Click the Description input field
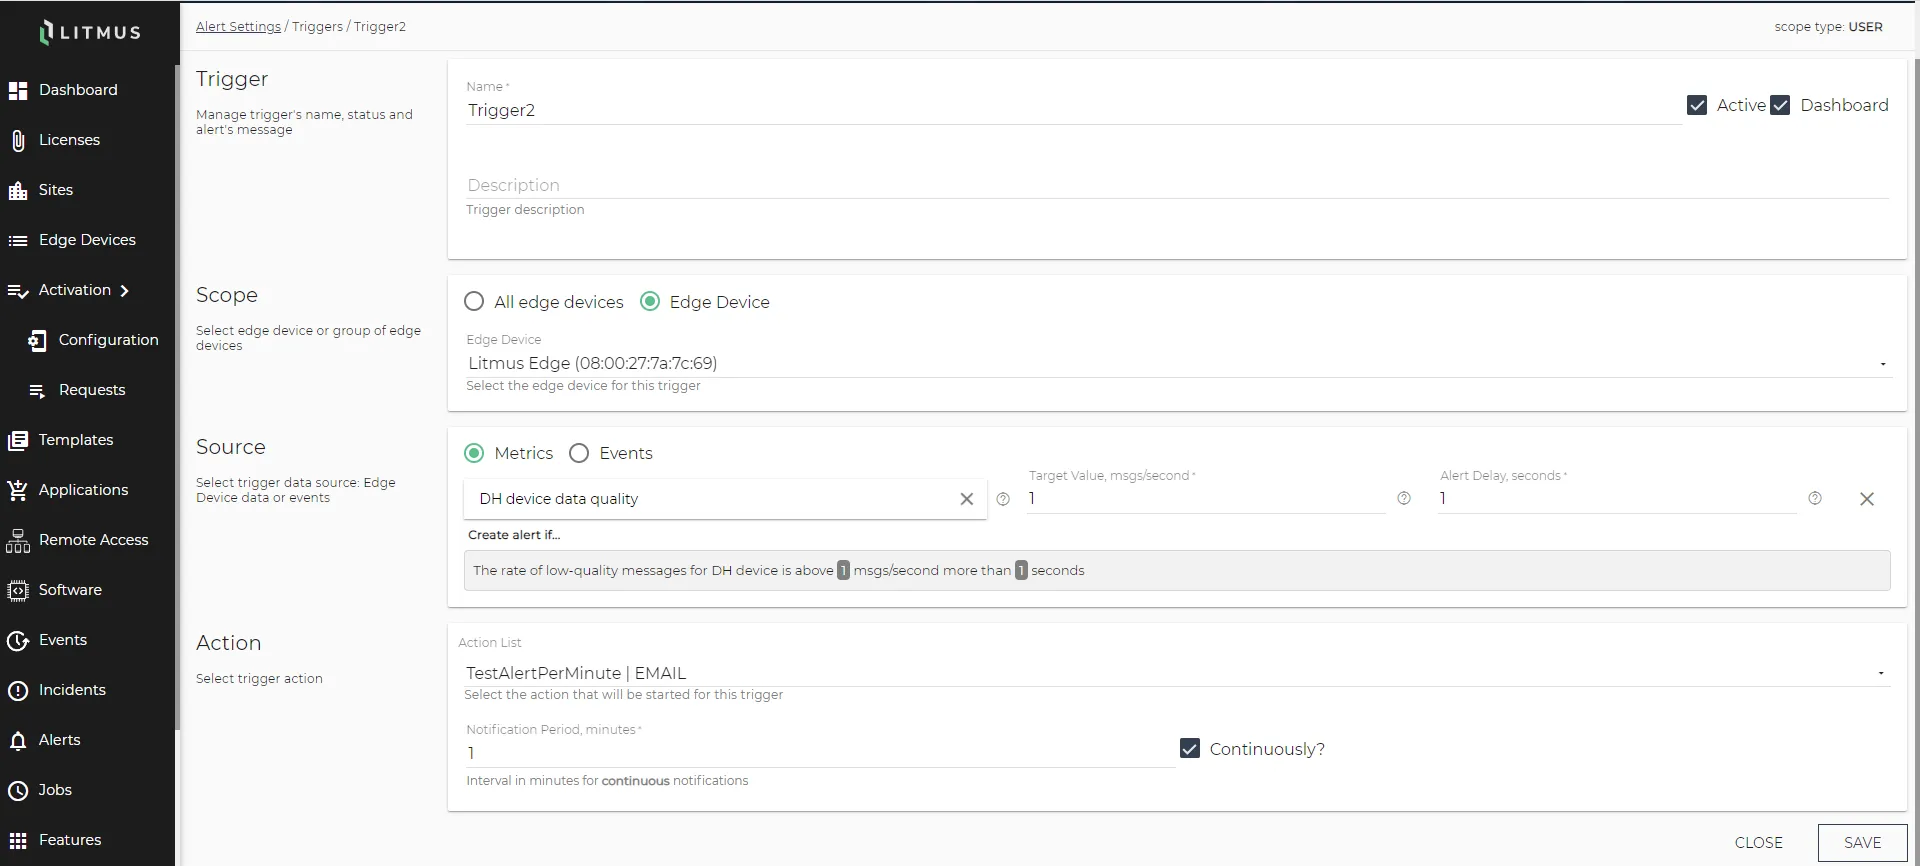 1177,185
